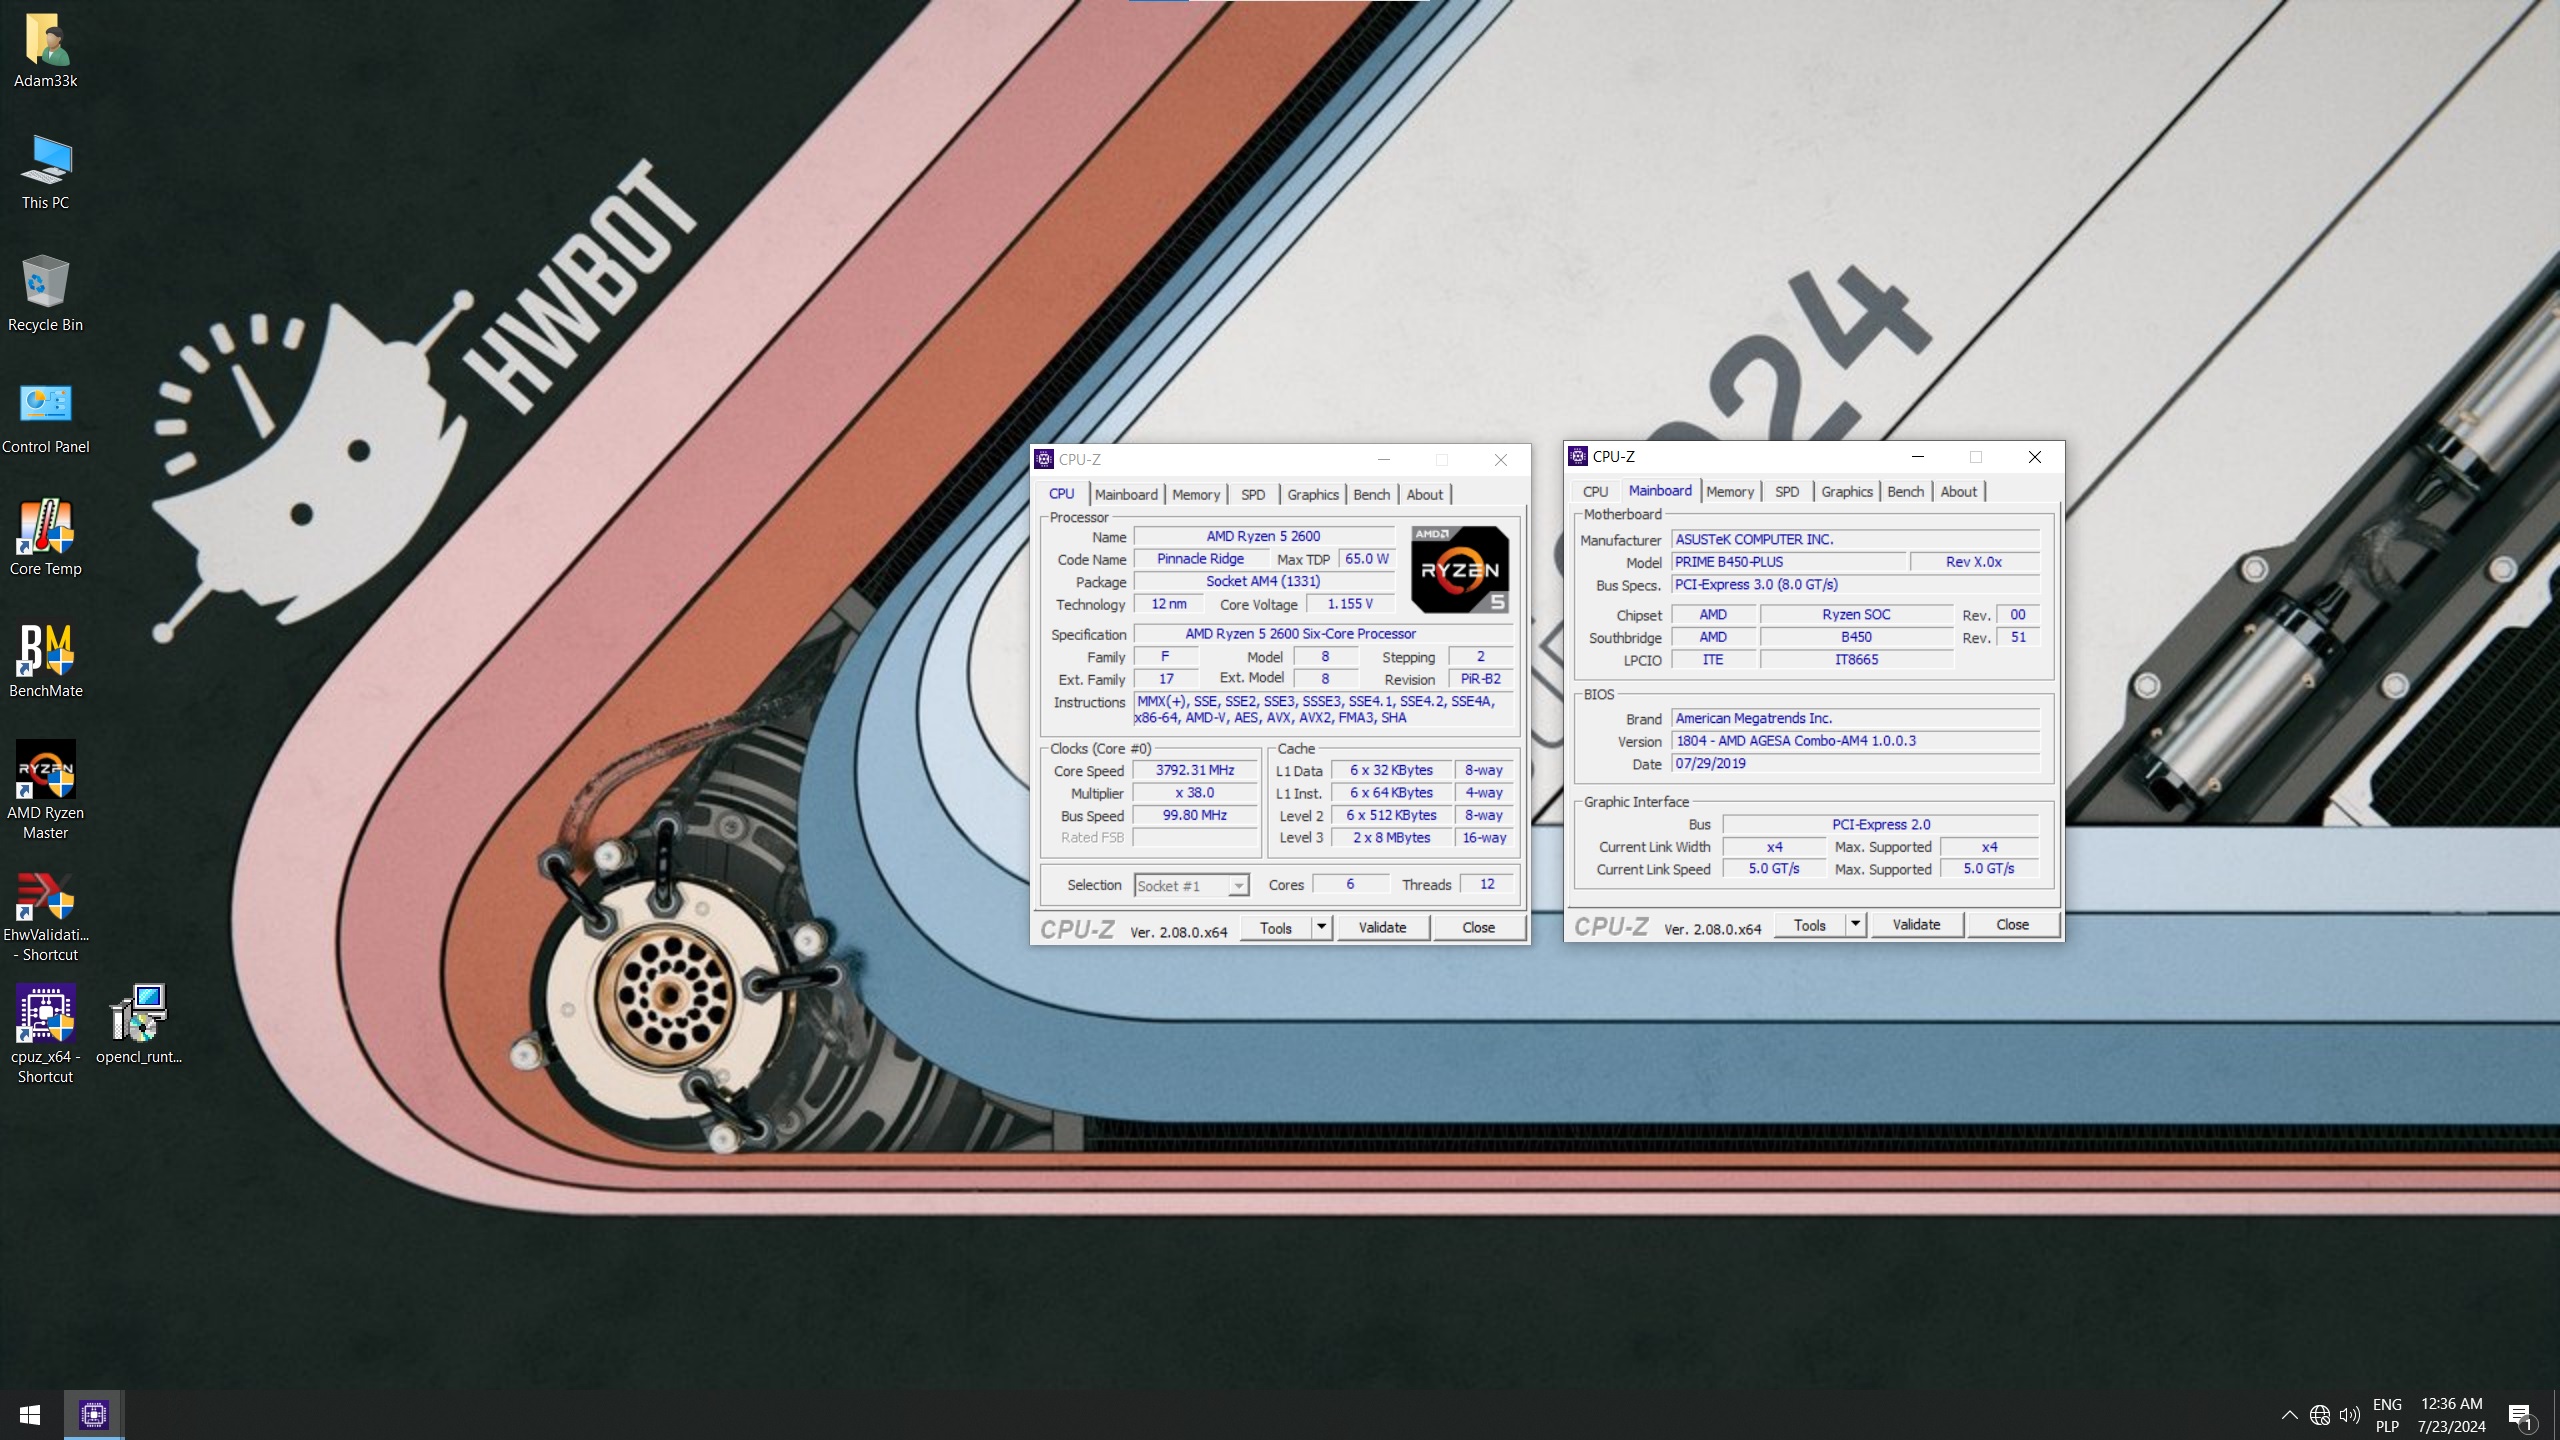
Task: Click CPU-Z taskbar icon
Action: point(94,1415)
